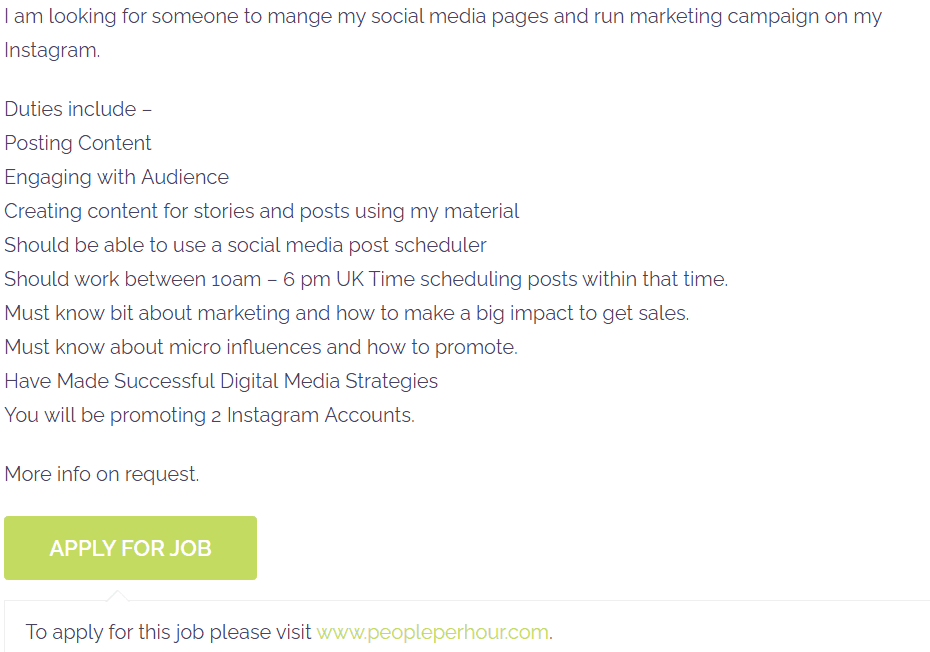Select the "Posting Content" line
Screen dimensions: 930x652
coord(78,143)
